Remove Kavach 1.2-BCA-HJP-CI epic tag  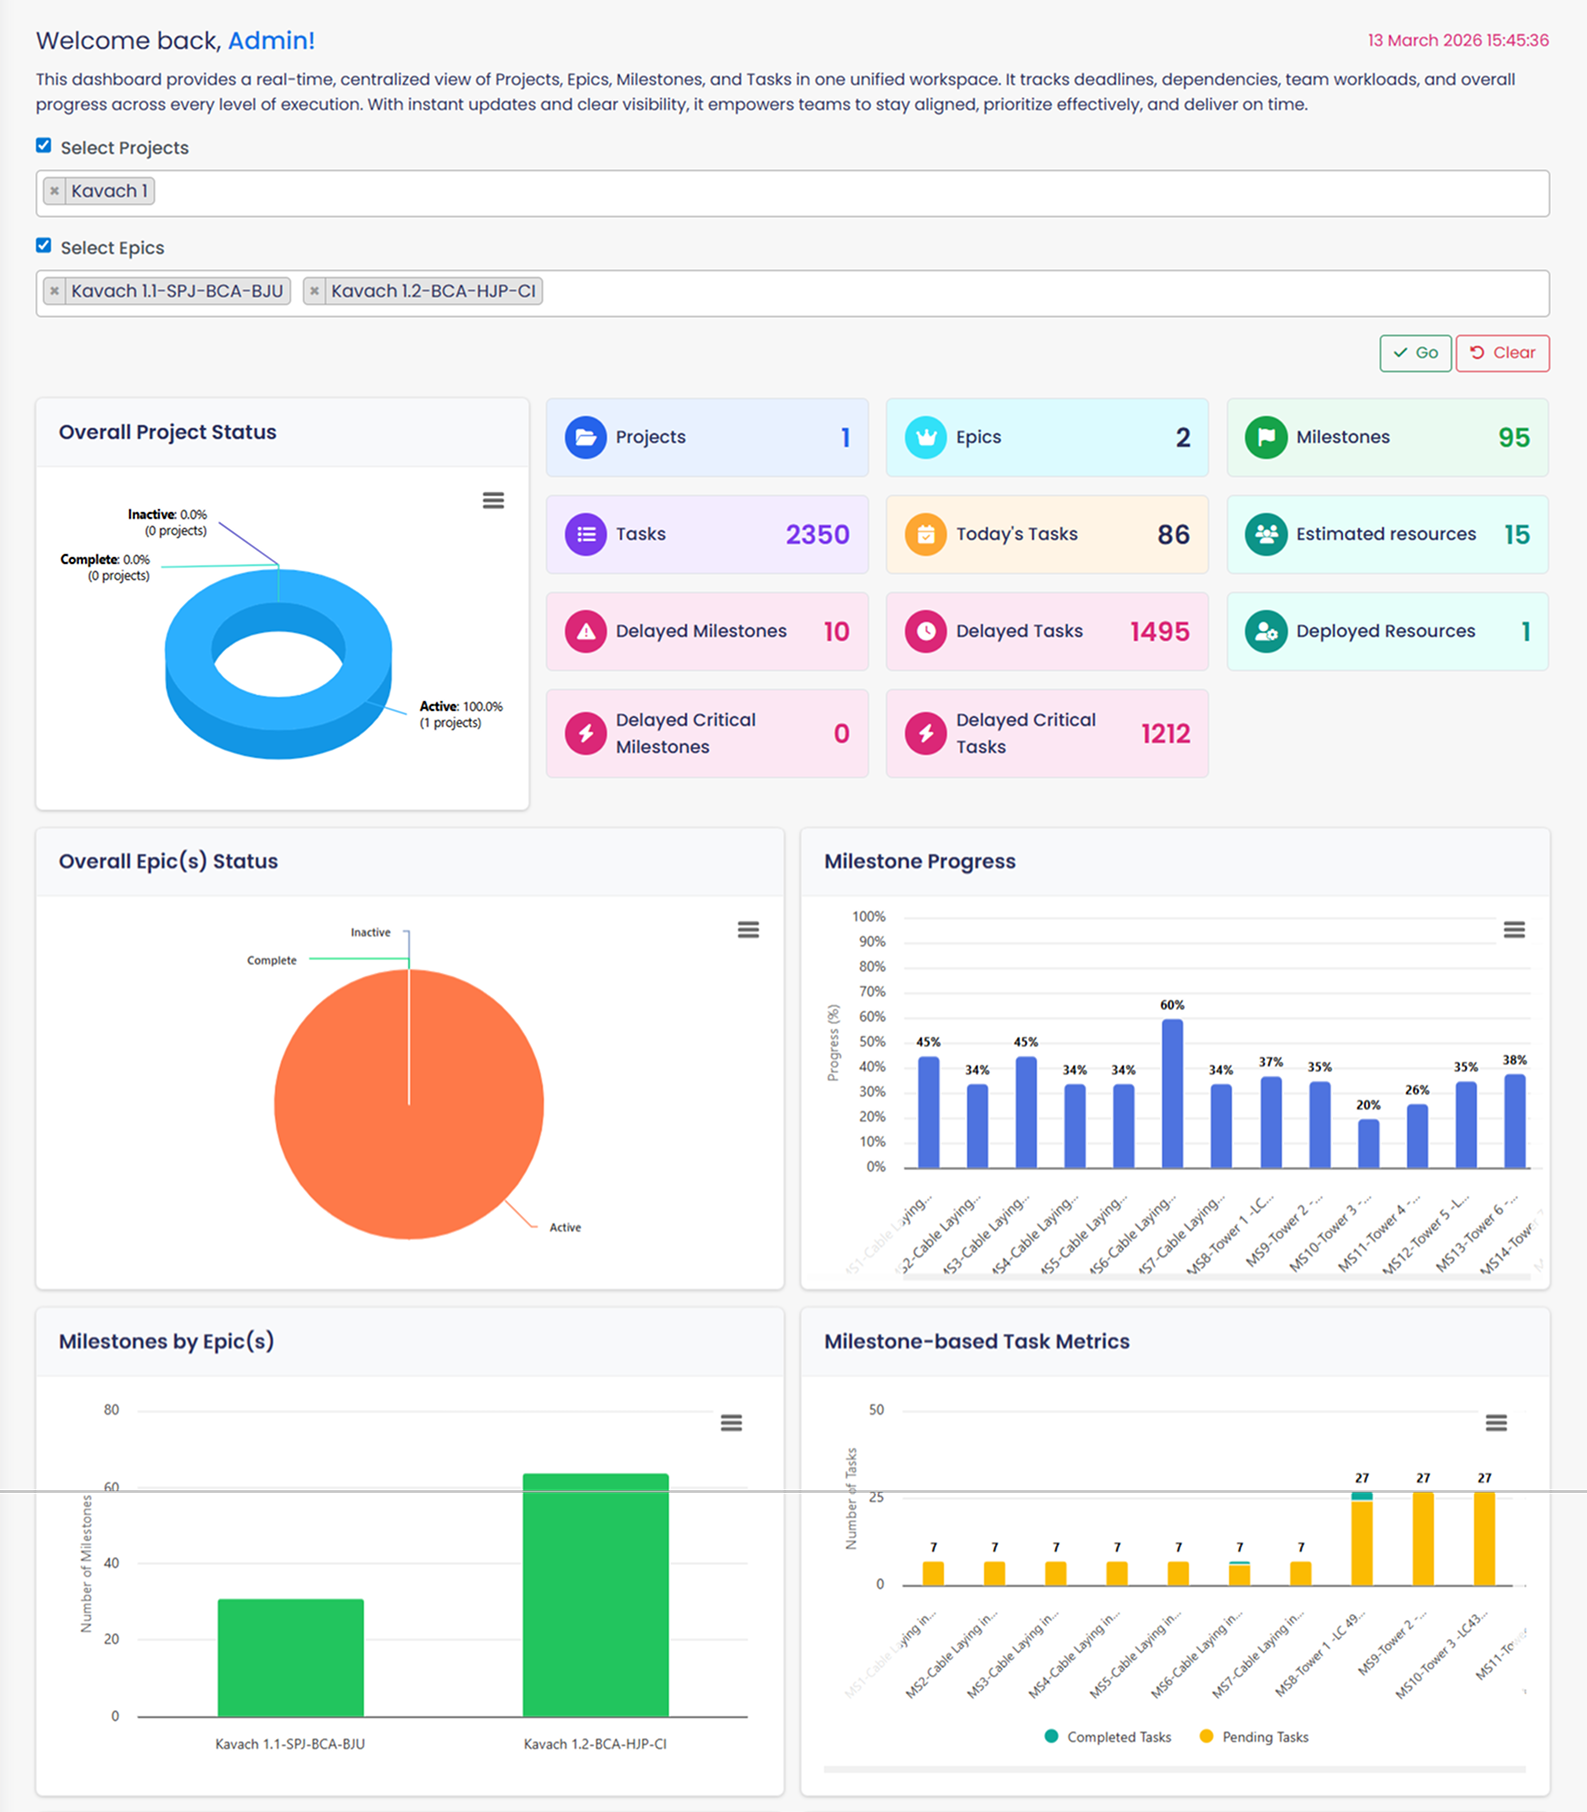[315, 291]
